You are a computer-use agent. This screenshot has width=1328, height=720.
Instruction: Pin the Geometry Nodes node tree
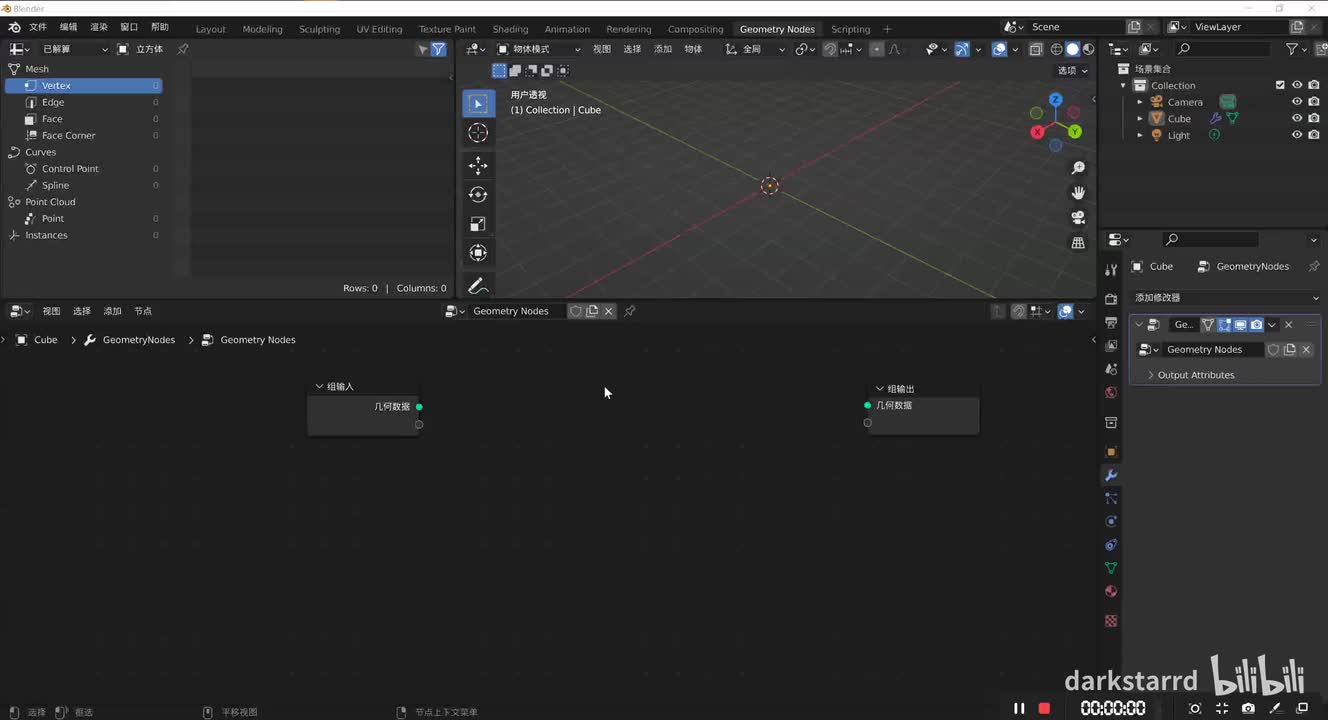(630, 311)
